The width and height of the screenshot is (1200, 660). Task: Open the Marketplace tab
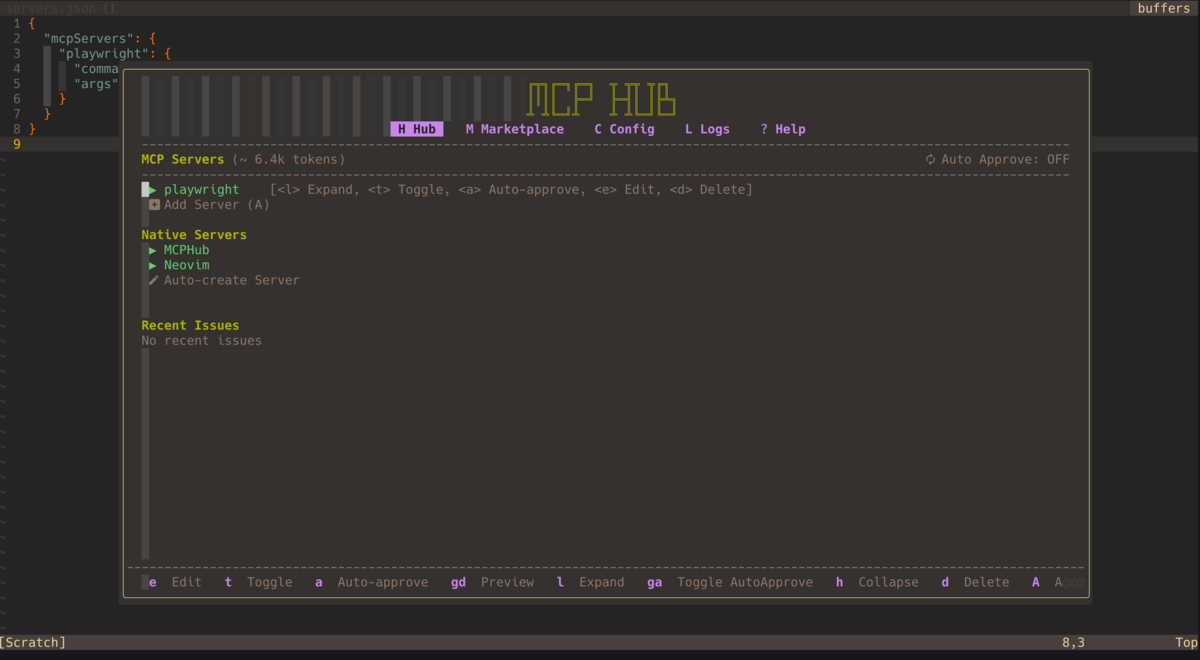515,129
